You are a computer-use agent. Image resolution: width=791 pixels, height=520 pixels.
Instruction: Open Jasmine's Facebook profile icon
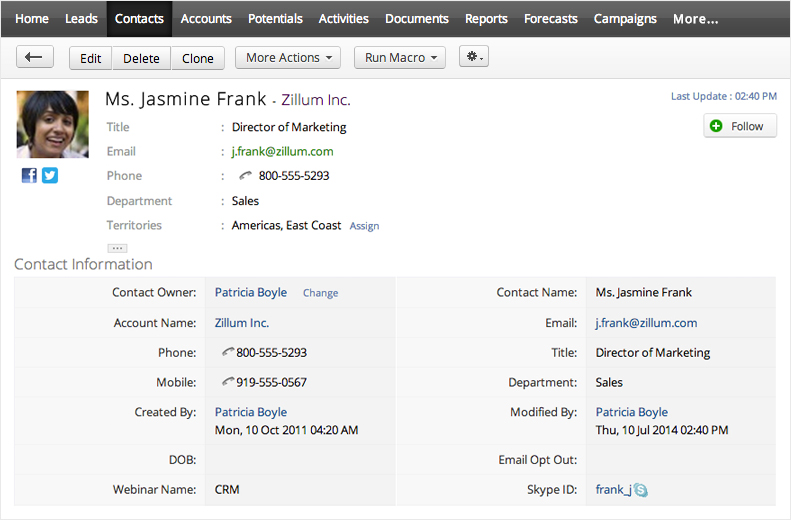click(29, 175)
